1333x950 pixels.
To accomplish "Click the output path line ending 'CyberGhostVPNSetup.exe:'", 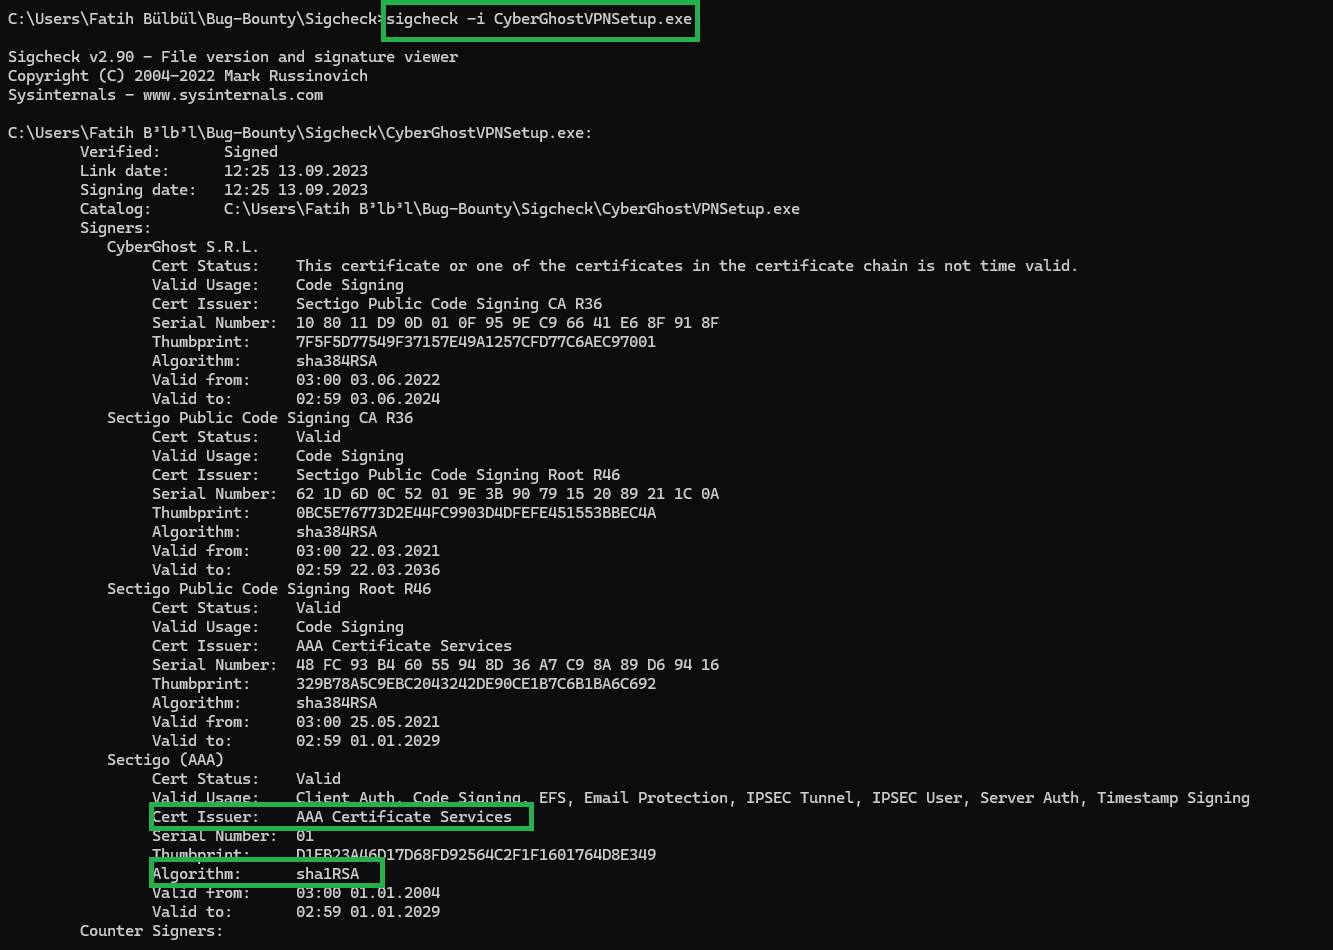I will pos(300,133).
